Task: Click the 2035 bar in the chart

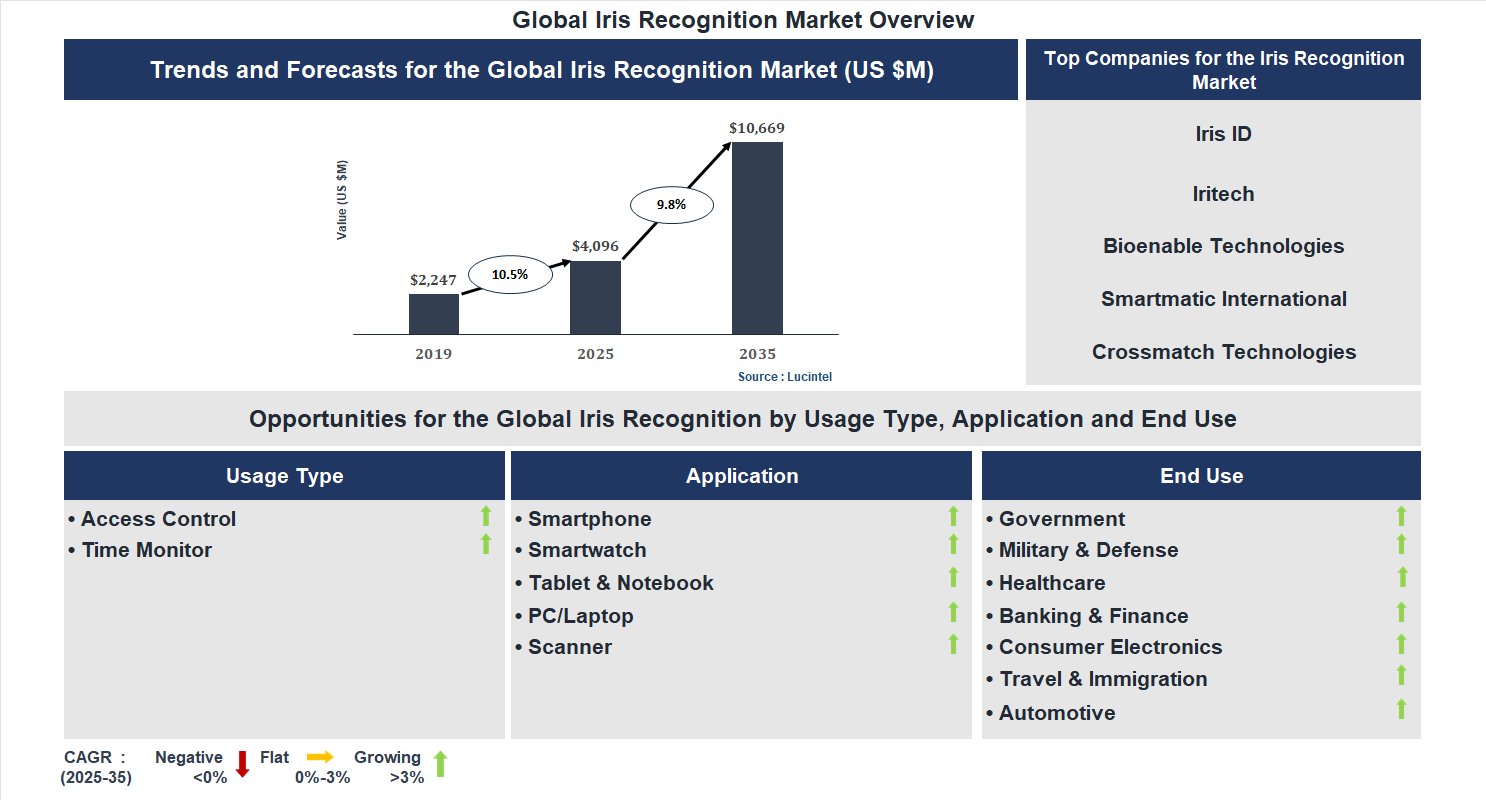Action: [x=758, y=235]
